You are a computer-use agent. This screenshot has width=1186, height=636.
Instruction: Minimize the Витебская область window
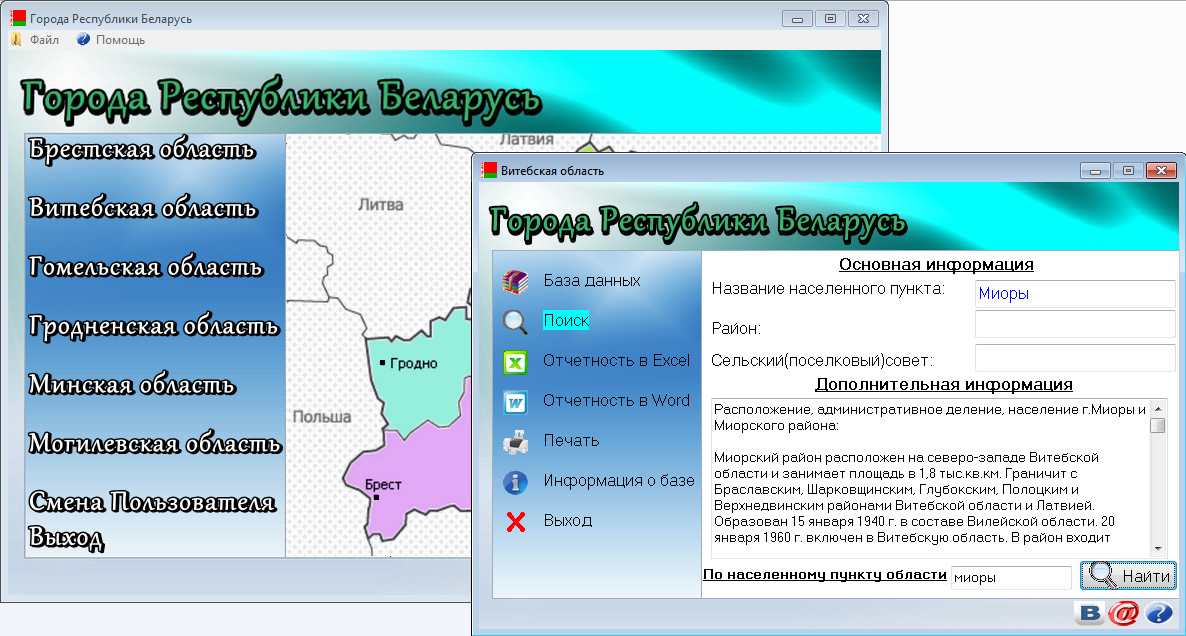1095,171
